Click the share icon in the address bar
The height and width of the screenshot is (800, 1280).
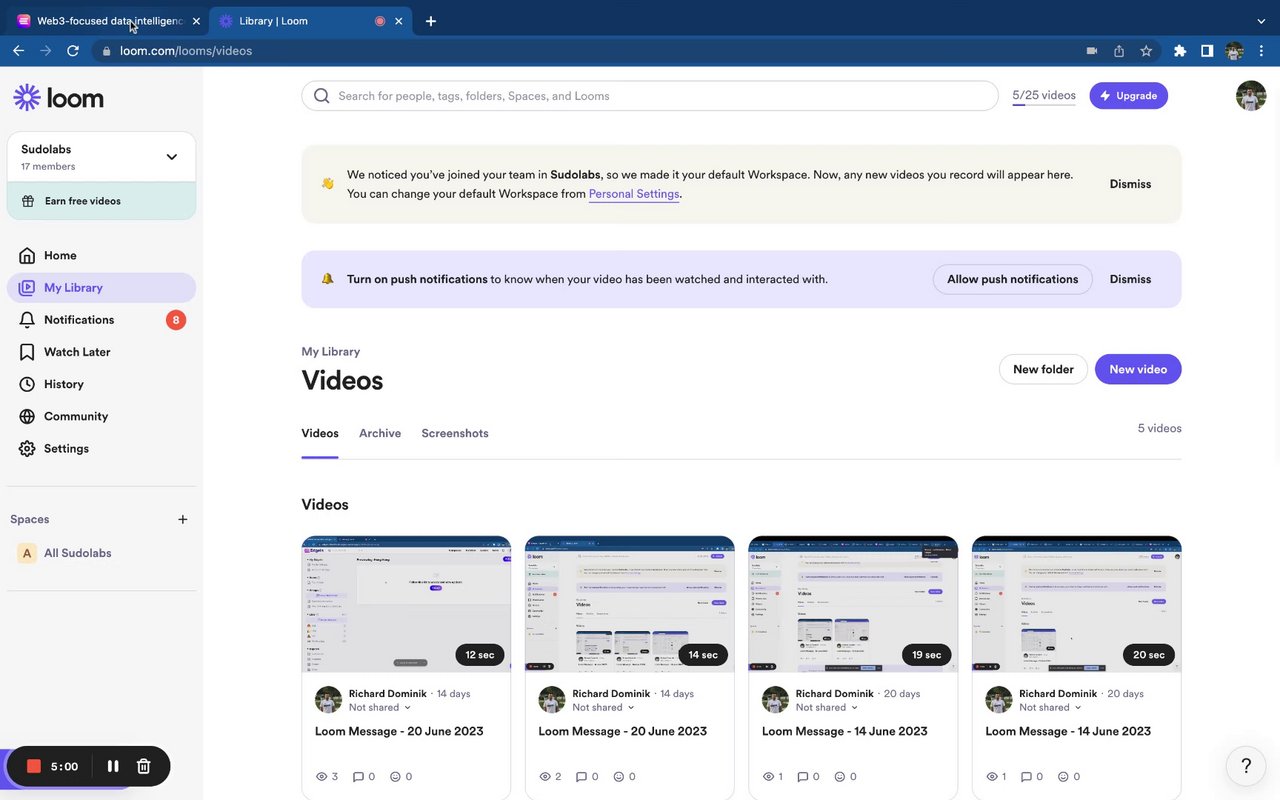[1119, 51]
